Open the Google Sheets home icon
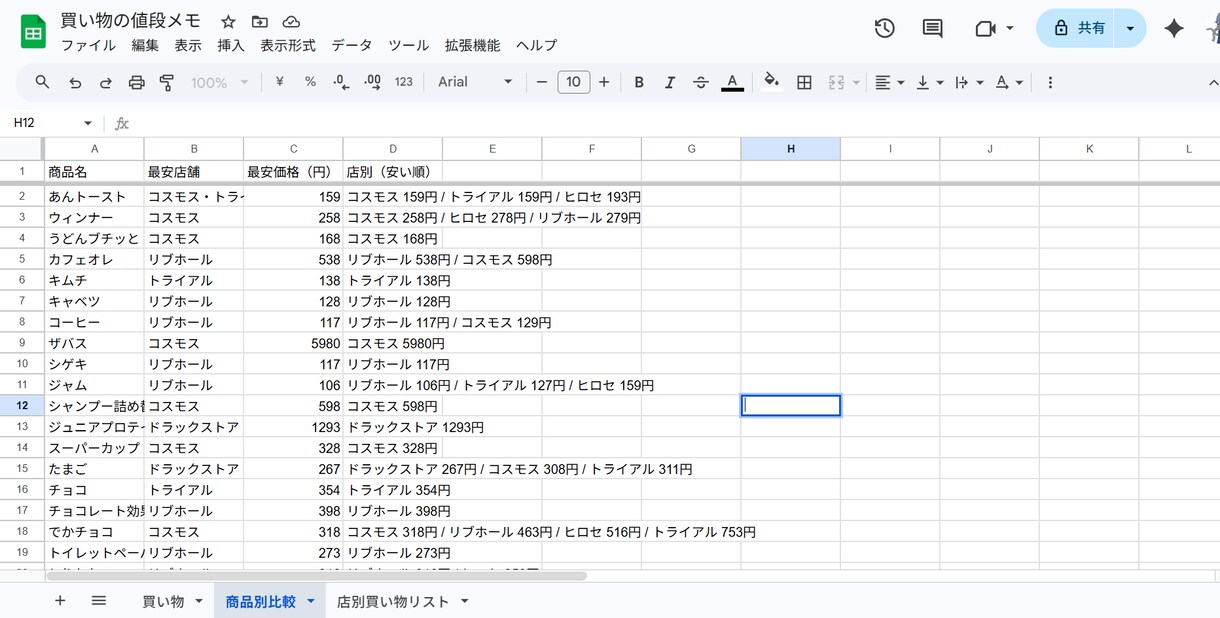Screen dimensions: 1220x618 click(33, 32)
